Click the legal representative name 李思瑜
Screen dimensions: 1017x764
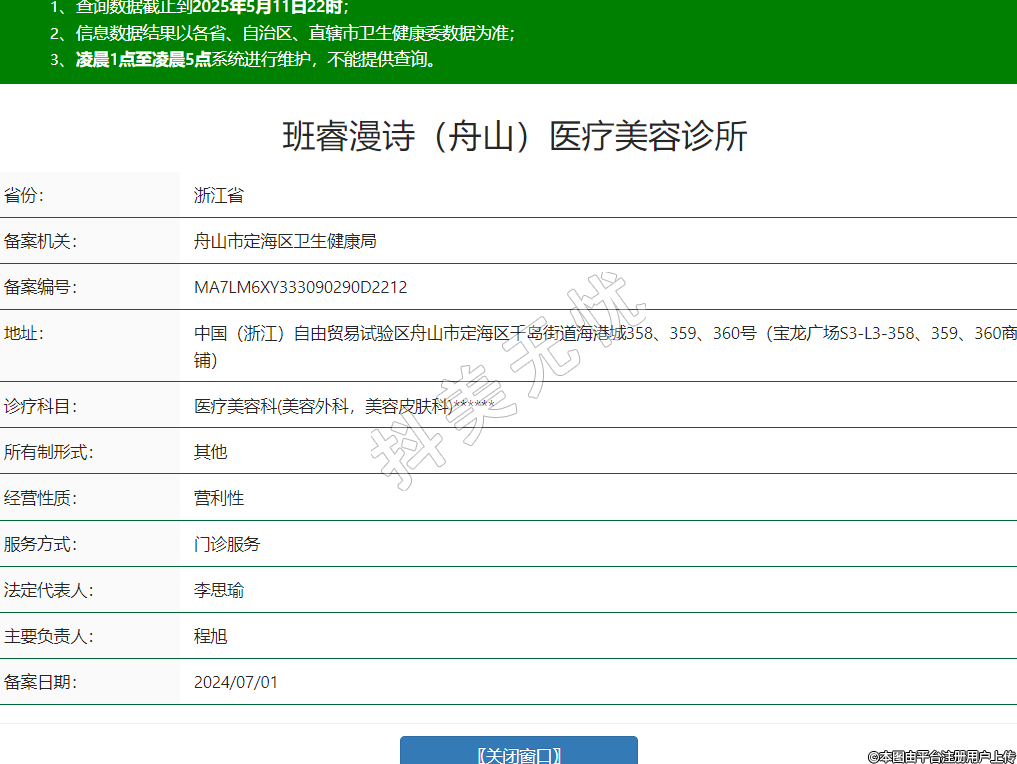pyautogui.click(x=219, y=590)
